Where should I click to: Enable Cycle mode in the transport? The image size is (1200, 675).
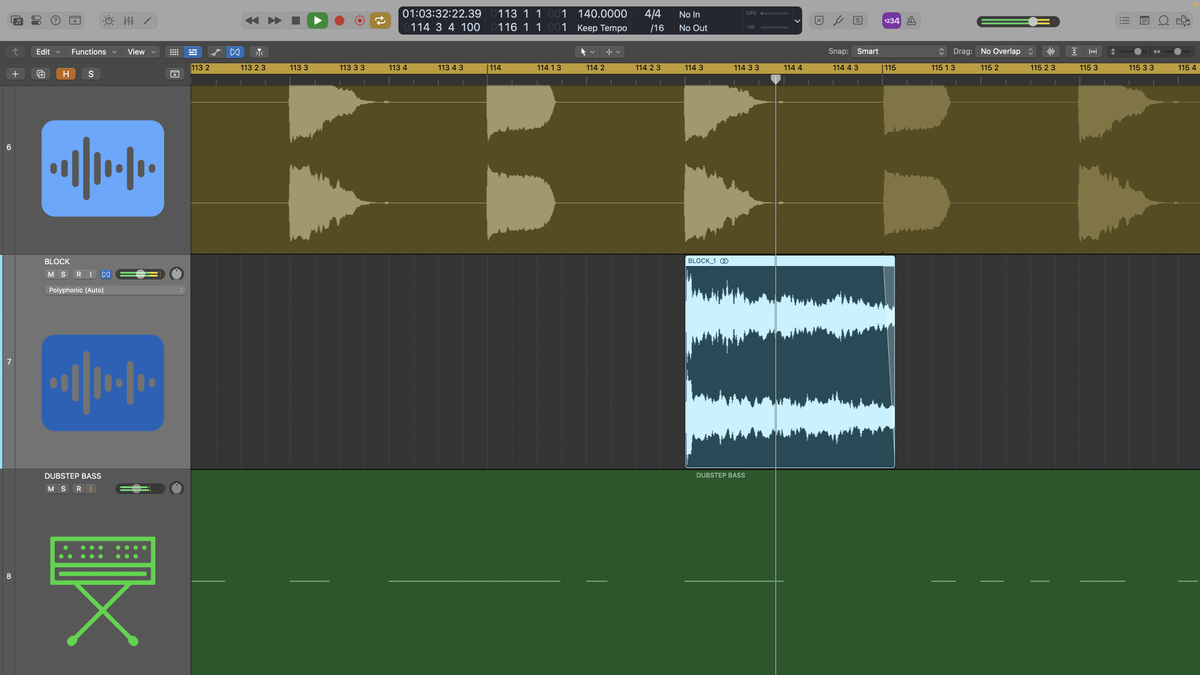coord(380,20)
